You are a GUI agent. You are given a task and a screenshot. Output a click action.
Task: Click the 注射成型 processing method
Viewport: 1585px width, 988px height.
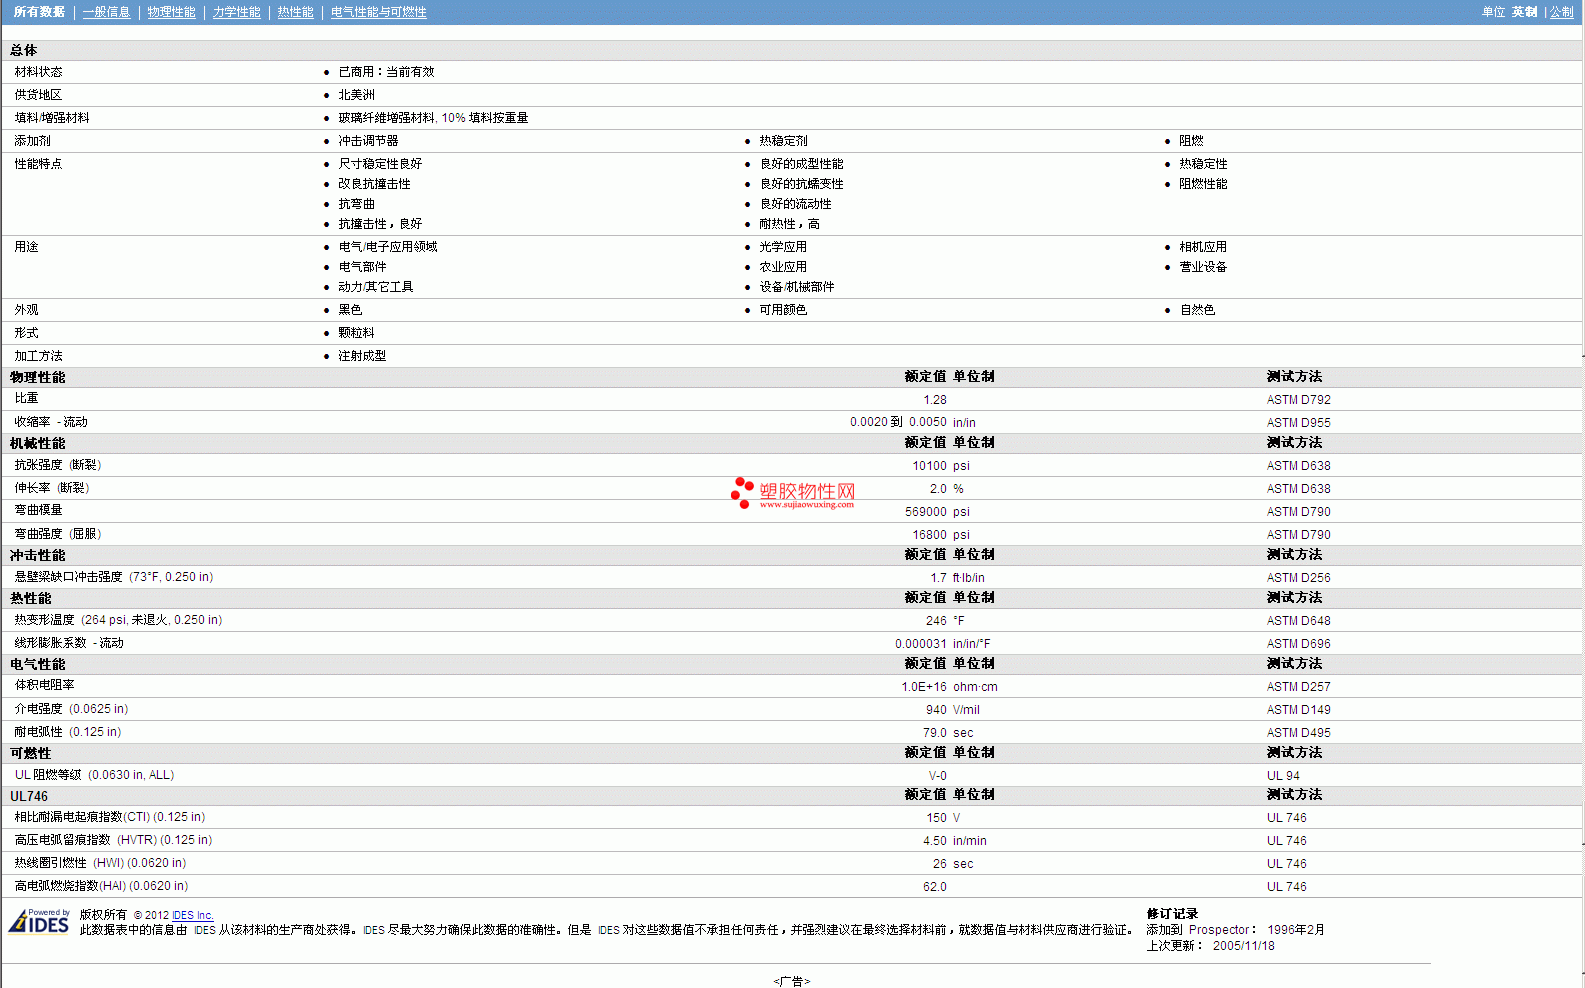pos(362,356)
